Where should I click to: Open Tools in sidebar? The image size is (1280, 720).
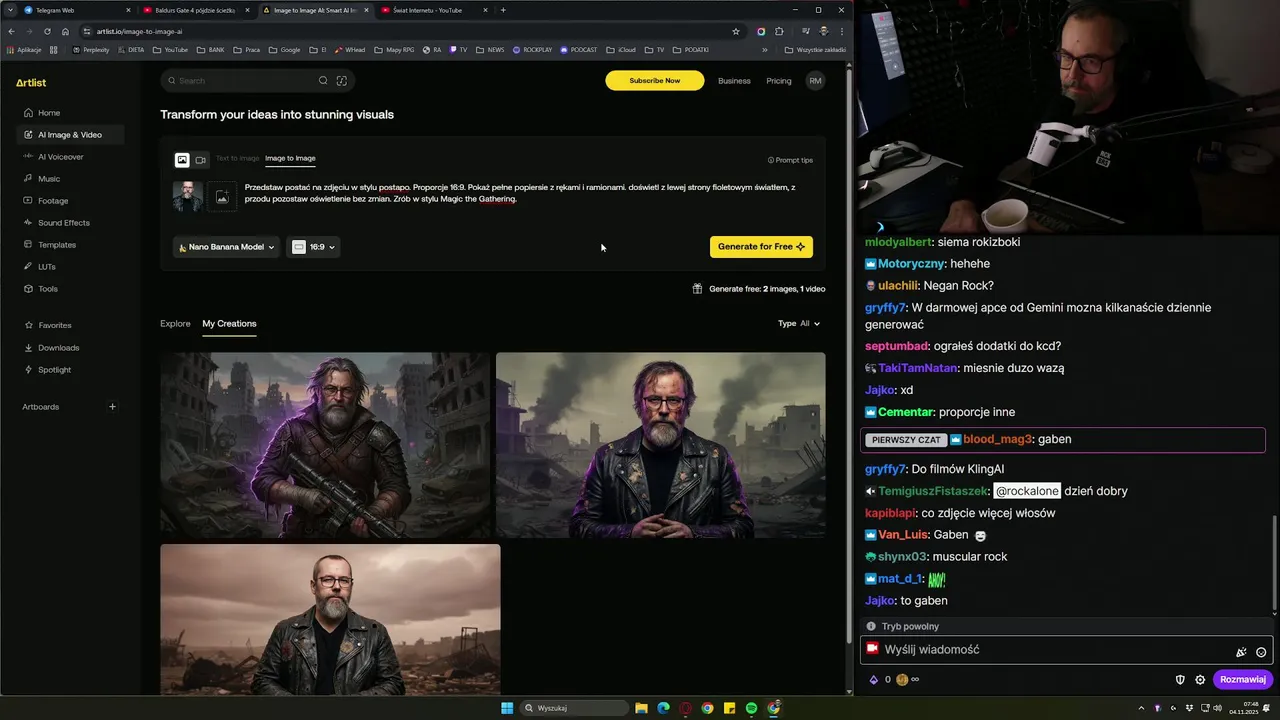(x=41, y=289)
